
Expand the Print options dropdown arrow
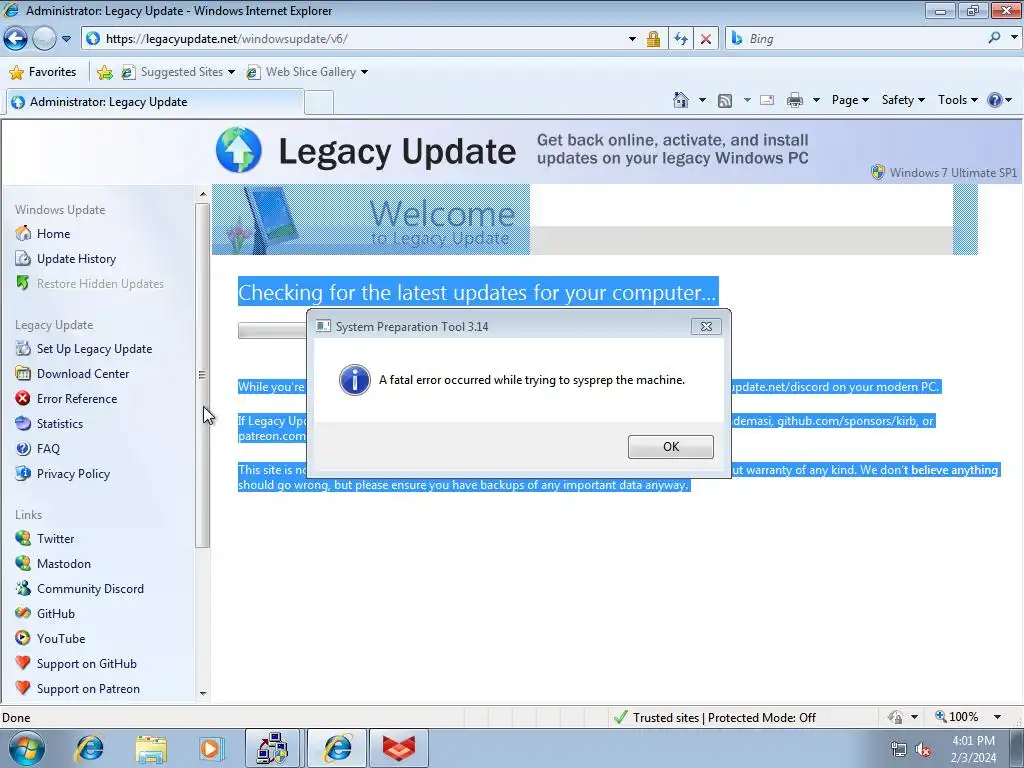tap(816, 100)
